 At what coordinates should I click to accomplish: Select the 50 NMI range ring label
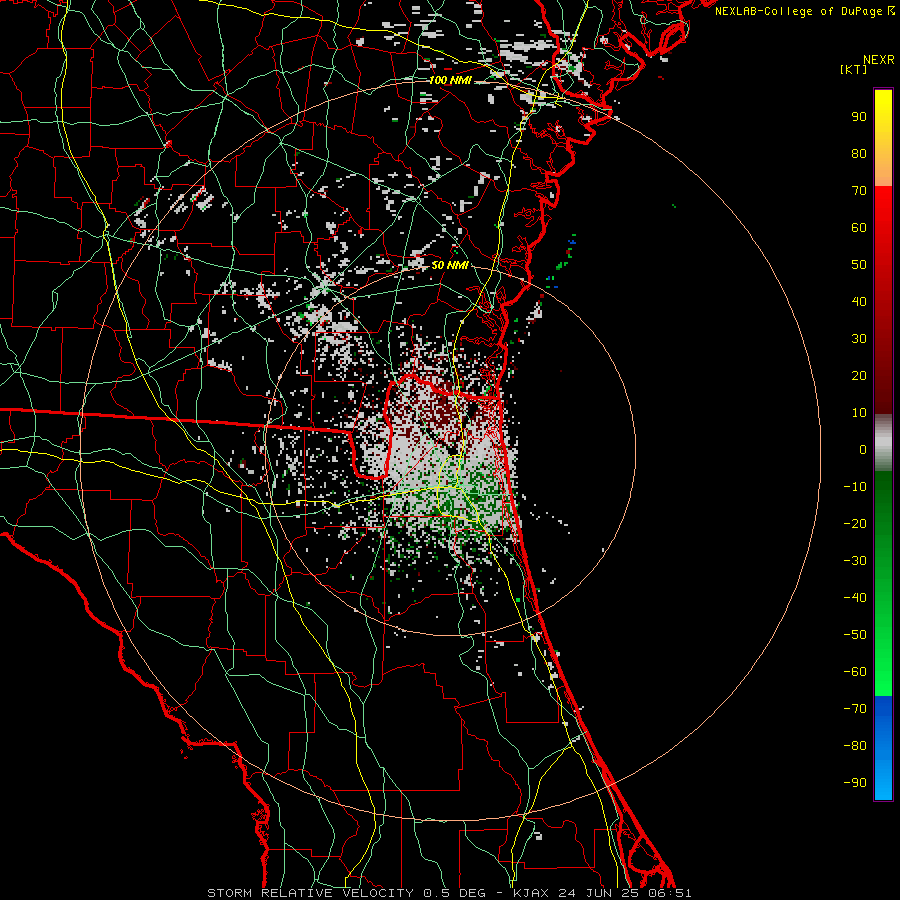[x=450, y=265]
